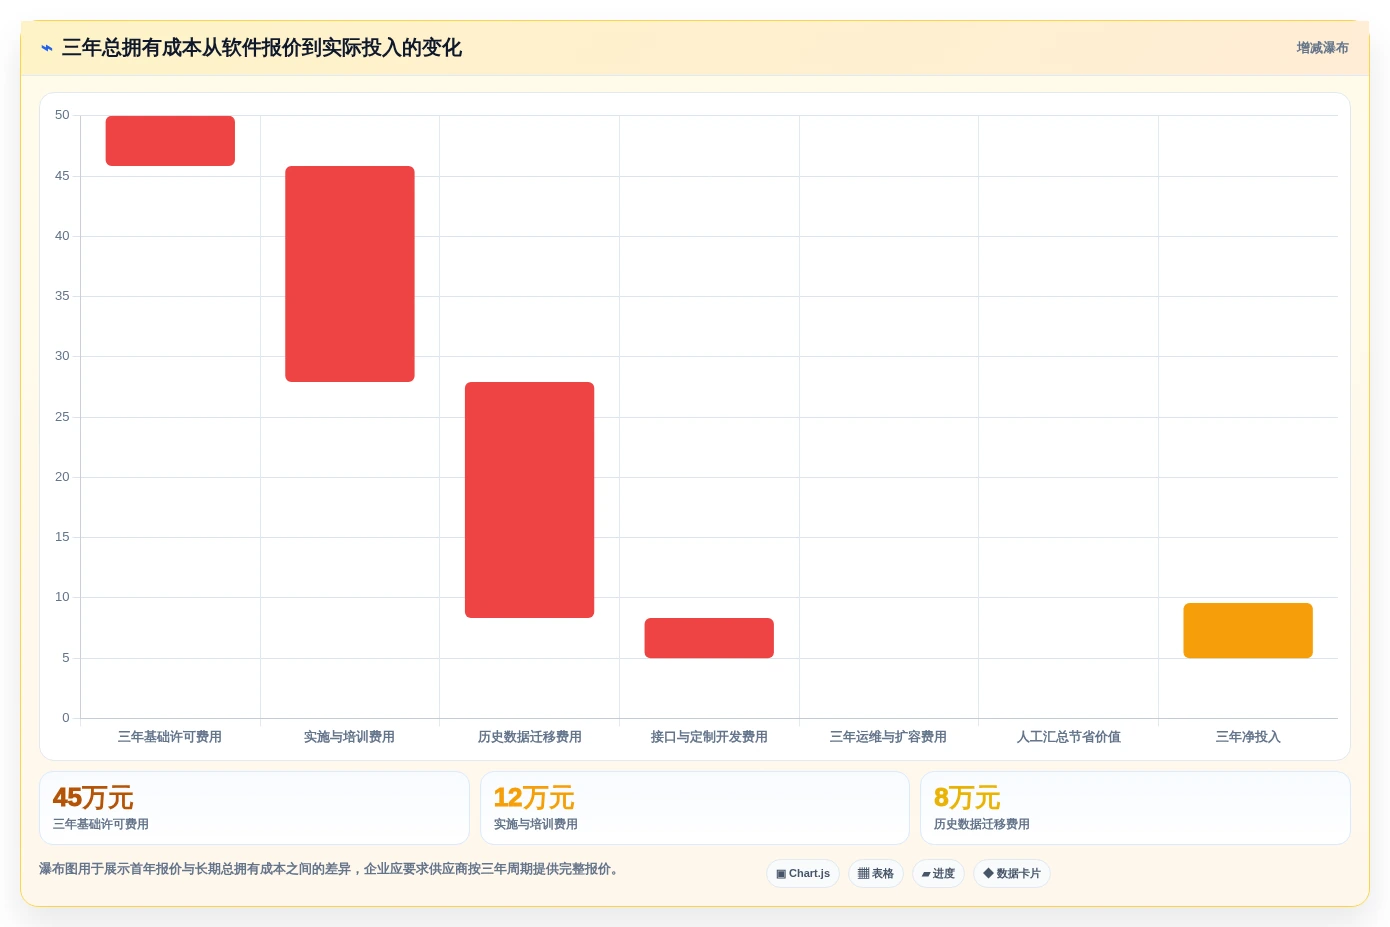Click the y-axis value 50
The image size is (1390, 927).
[62, 115]
